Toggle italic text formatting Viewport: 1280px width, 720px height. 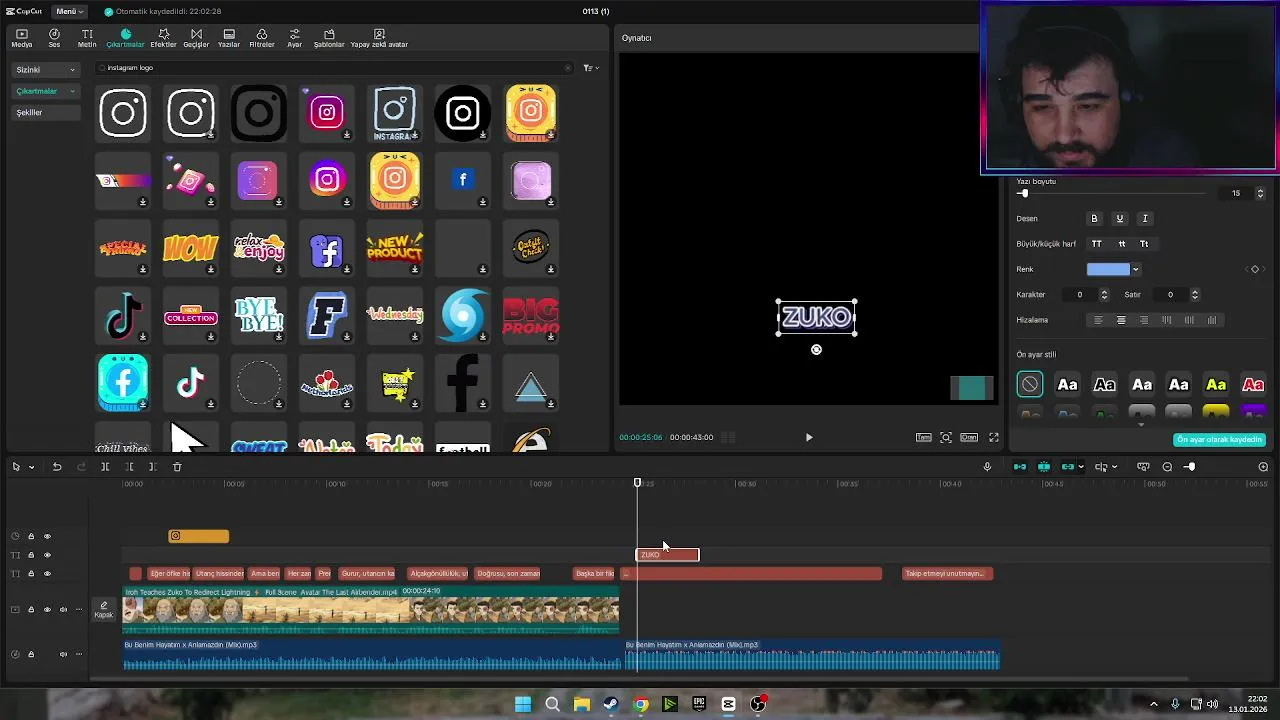[1145, 218]
